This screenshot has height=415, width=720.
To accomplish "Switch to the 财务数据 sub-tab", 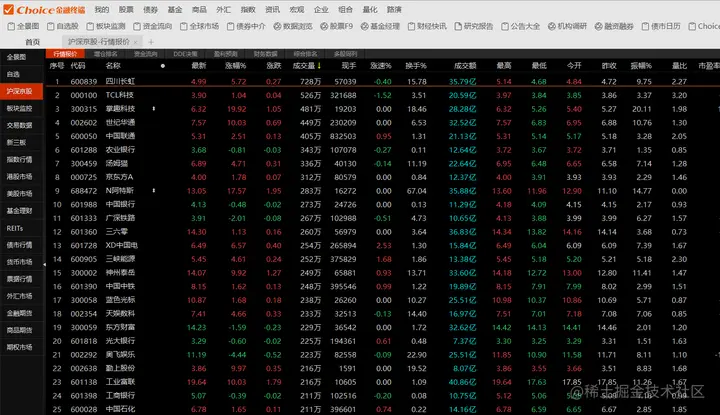I will 265,54.
